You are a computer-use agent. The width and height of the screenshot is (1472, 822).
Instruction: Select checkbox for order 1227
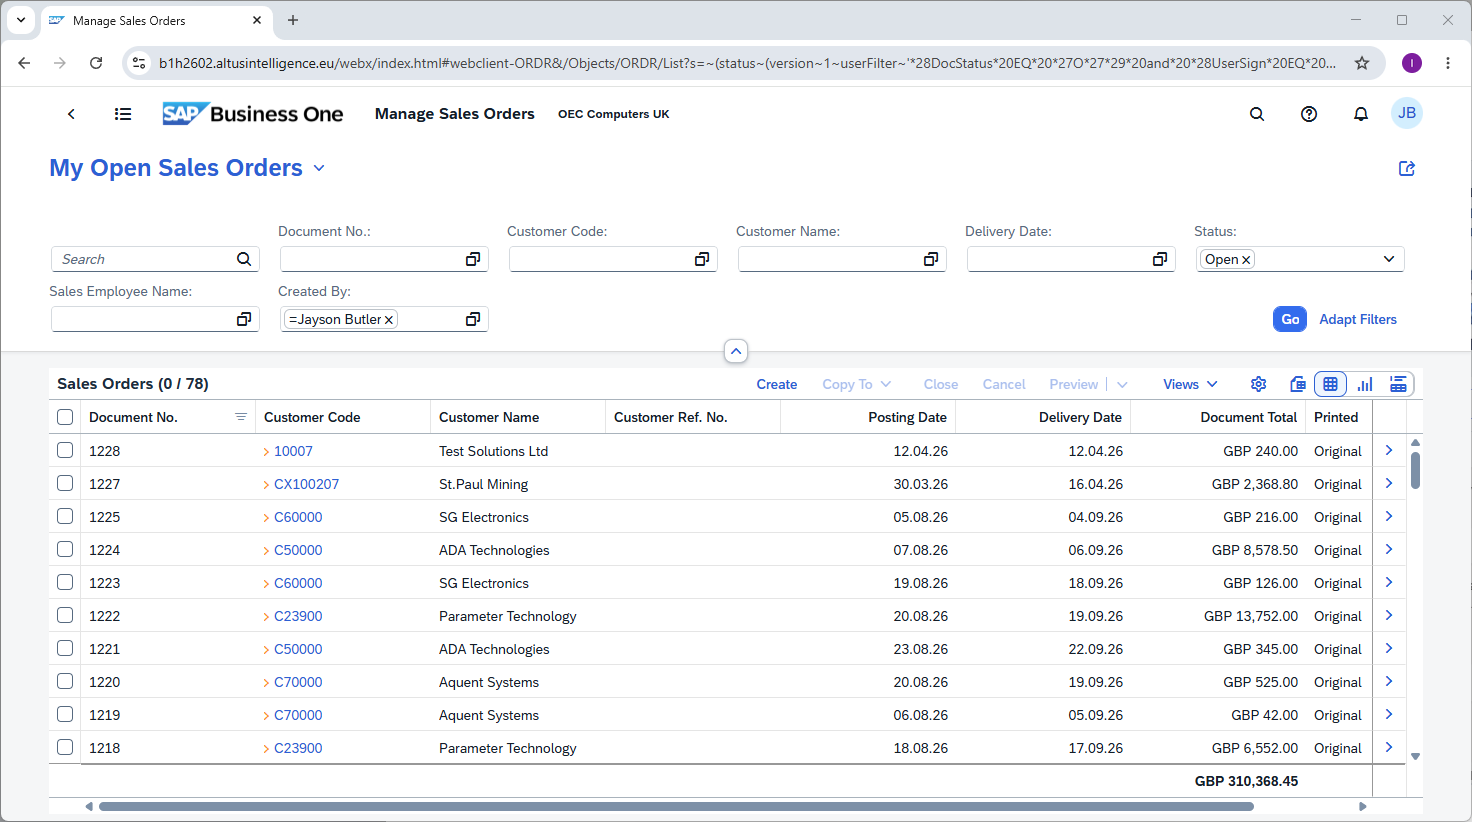pos(65,483)
